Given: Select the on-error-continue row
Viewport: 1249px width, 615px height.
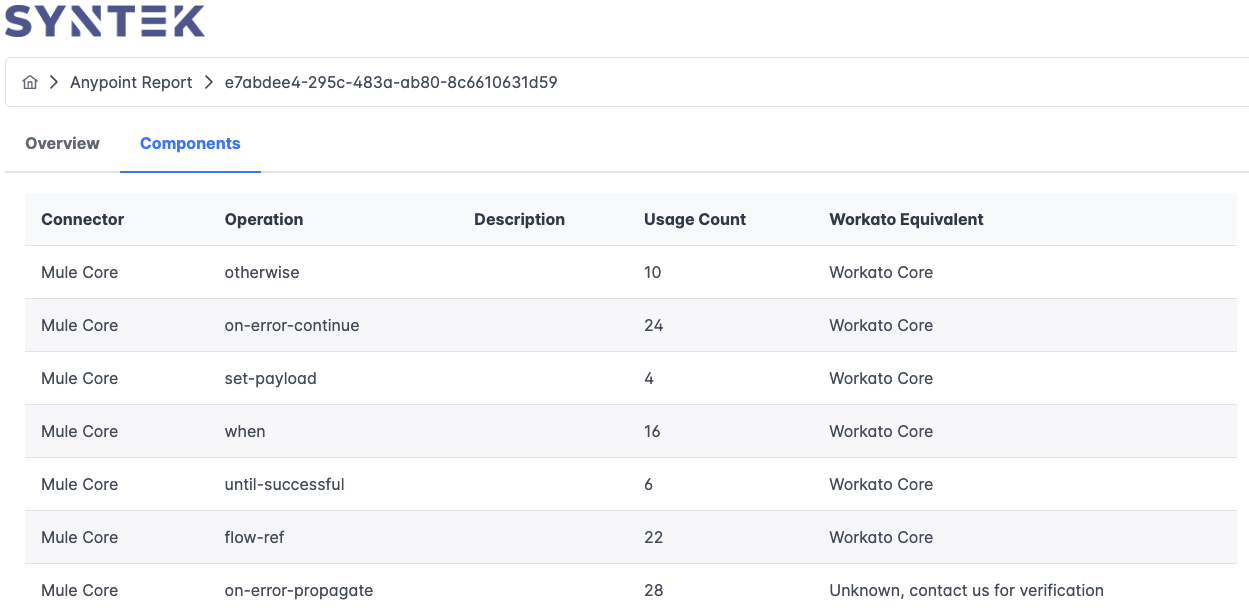Looking at the screenshot, I should pos(631,325).
